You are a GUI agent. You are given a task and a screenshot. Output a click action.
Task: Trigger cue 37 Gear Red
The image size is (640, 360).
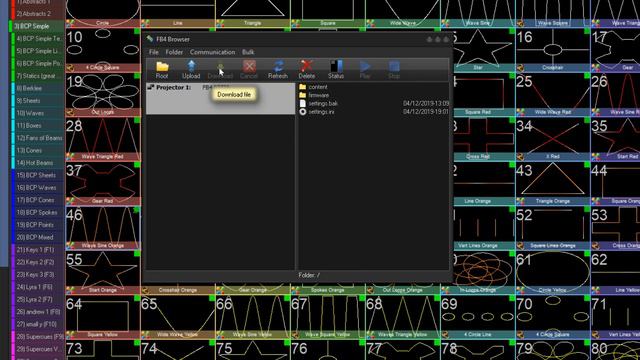coord(103,183)
